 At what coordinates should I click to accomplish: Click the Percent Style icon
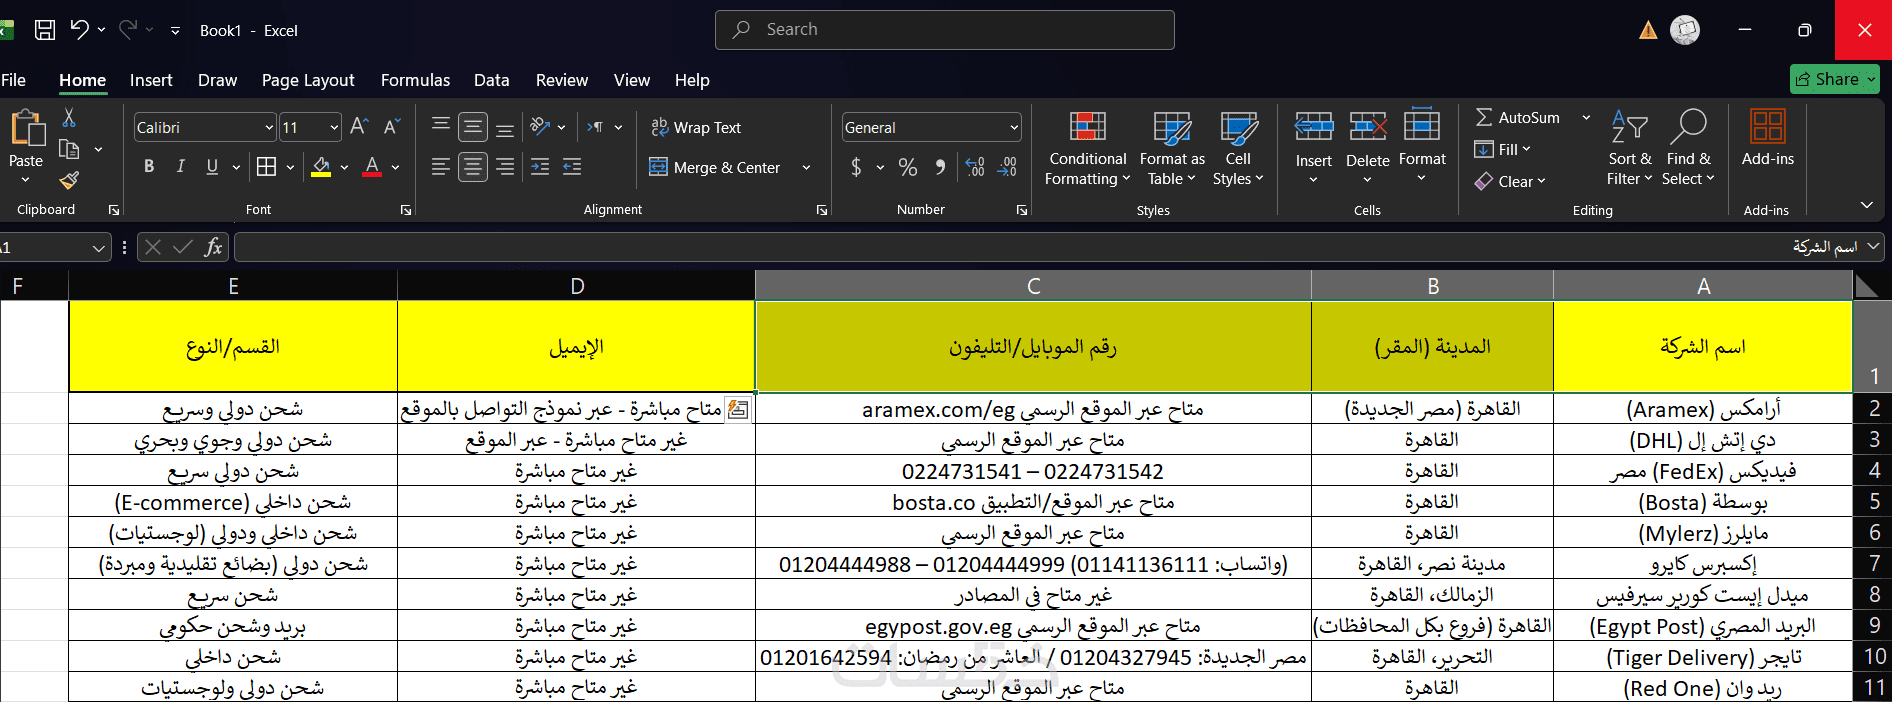click(x=908, y=167)
